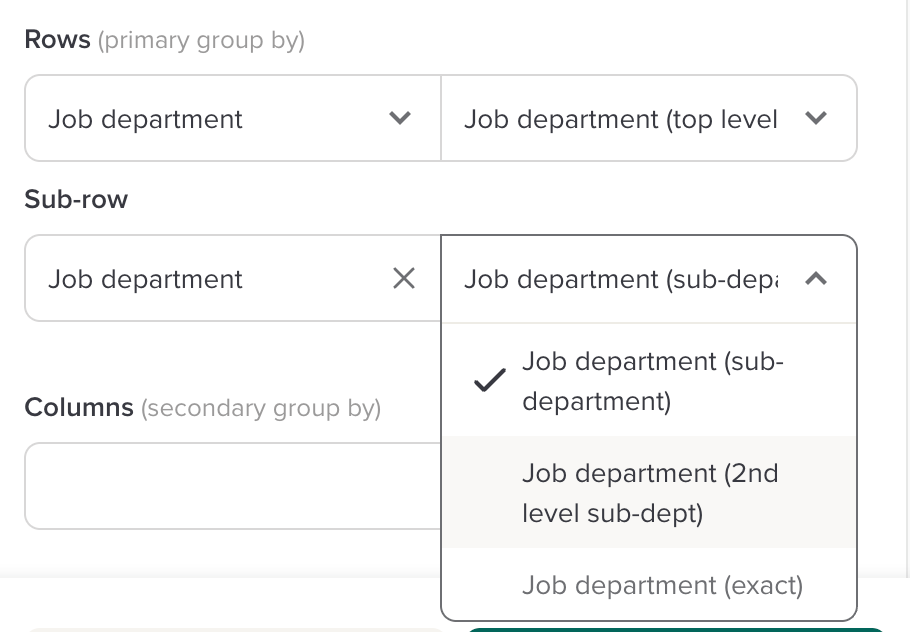910x632 pixels.
Task: Click the (secondary group by) hint text
Action: coord(261,409)
